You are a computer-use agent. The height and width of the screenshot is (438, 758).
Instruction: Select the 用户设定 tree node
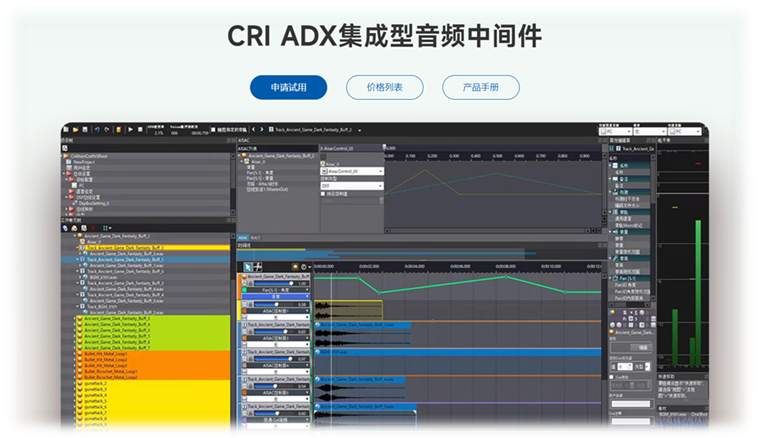82,168
